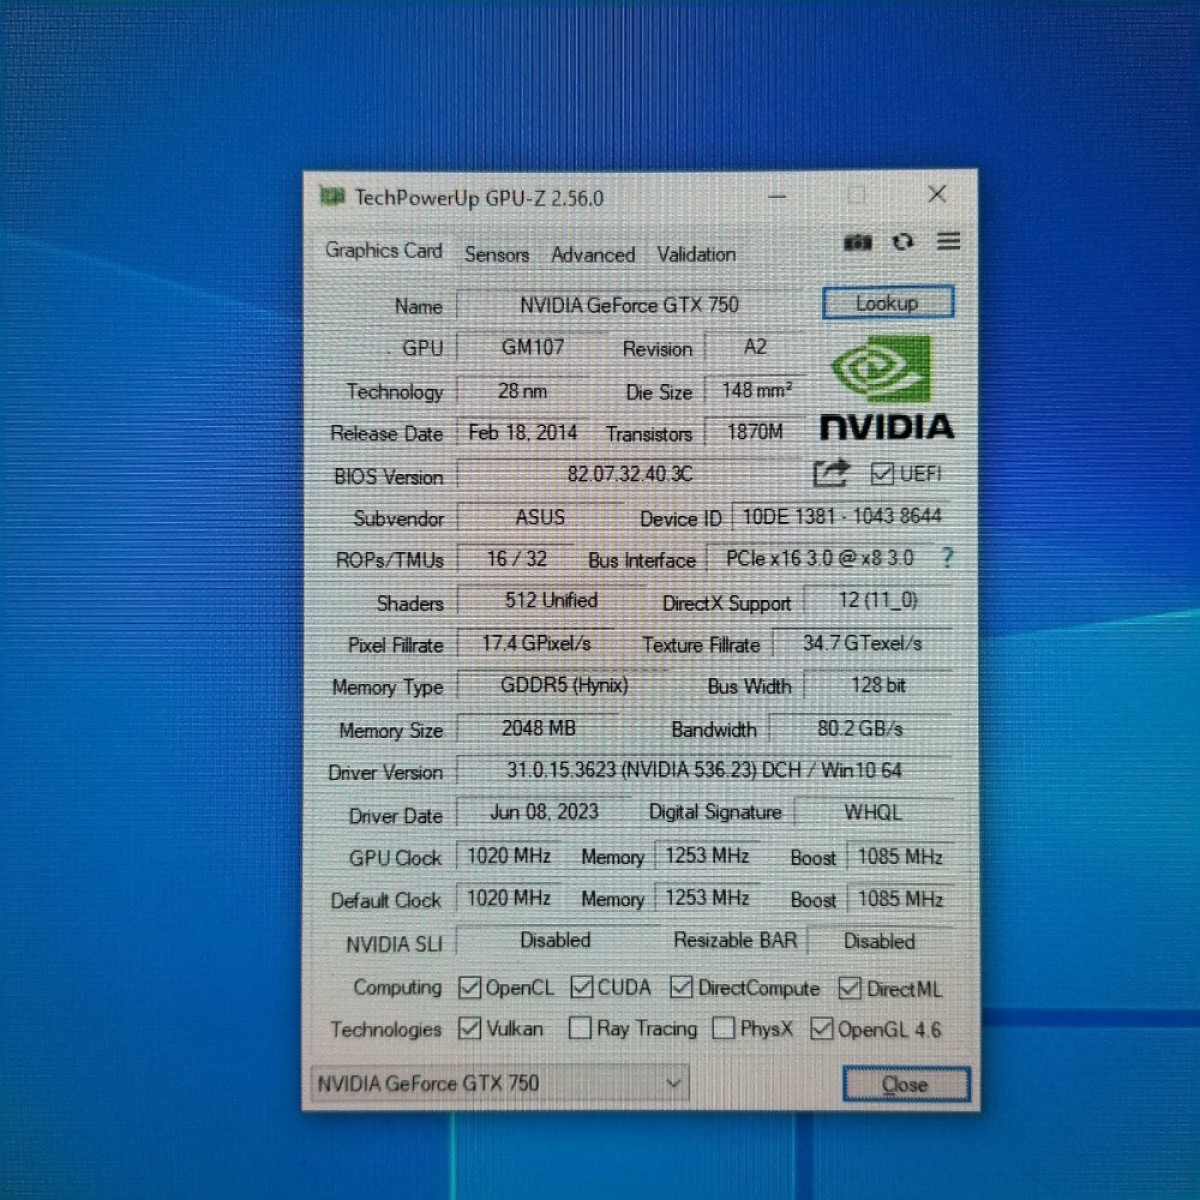The image size is (1200, 1200).
Task: Toggle the Ray Tracing checkbox
Action: click(580, 1028)
